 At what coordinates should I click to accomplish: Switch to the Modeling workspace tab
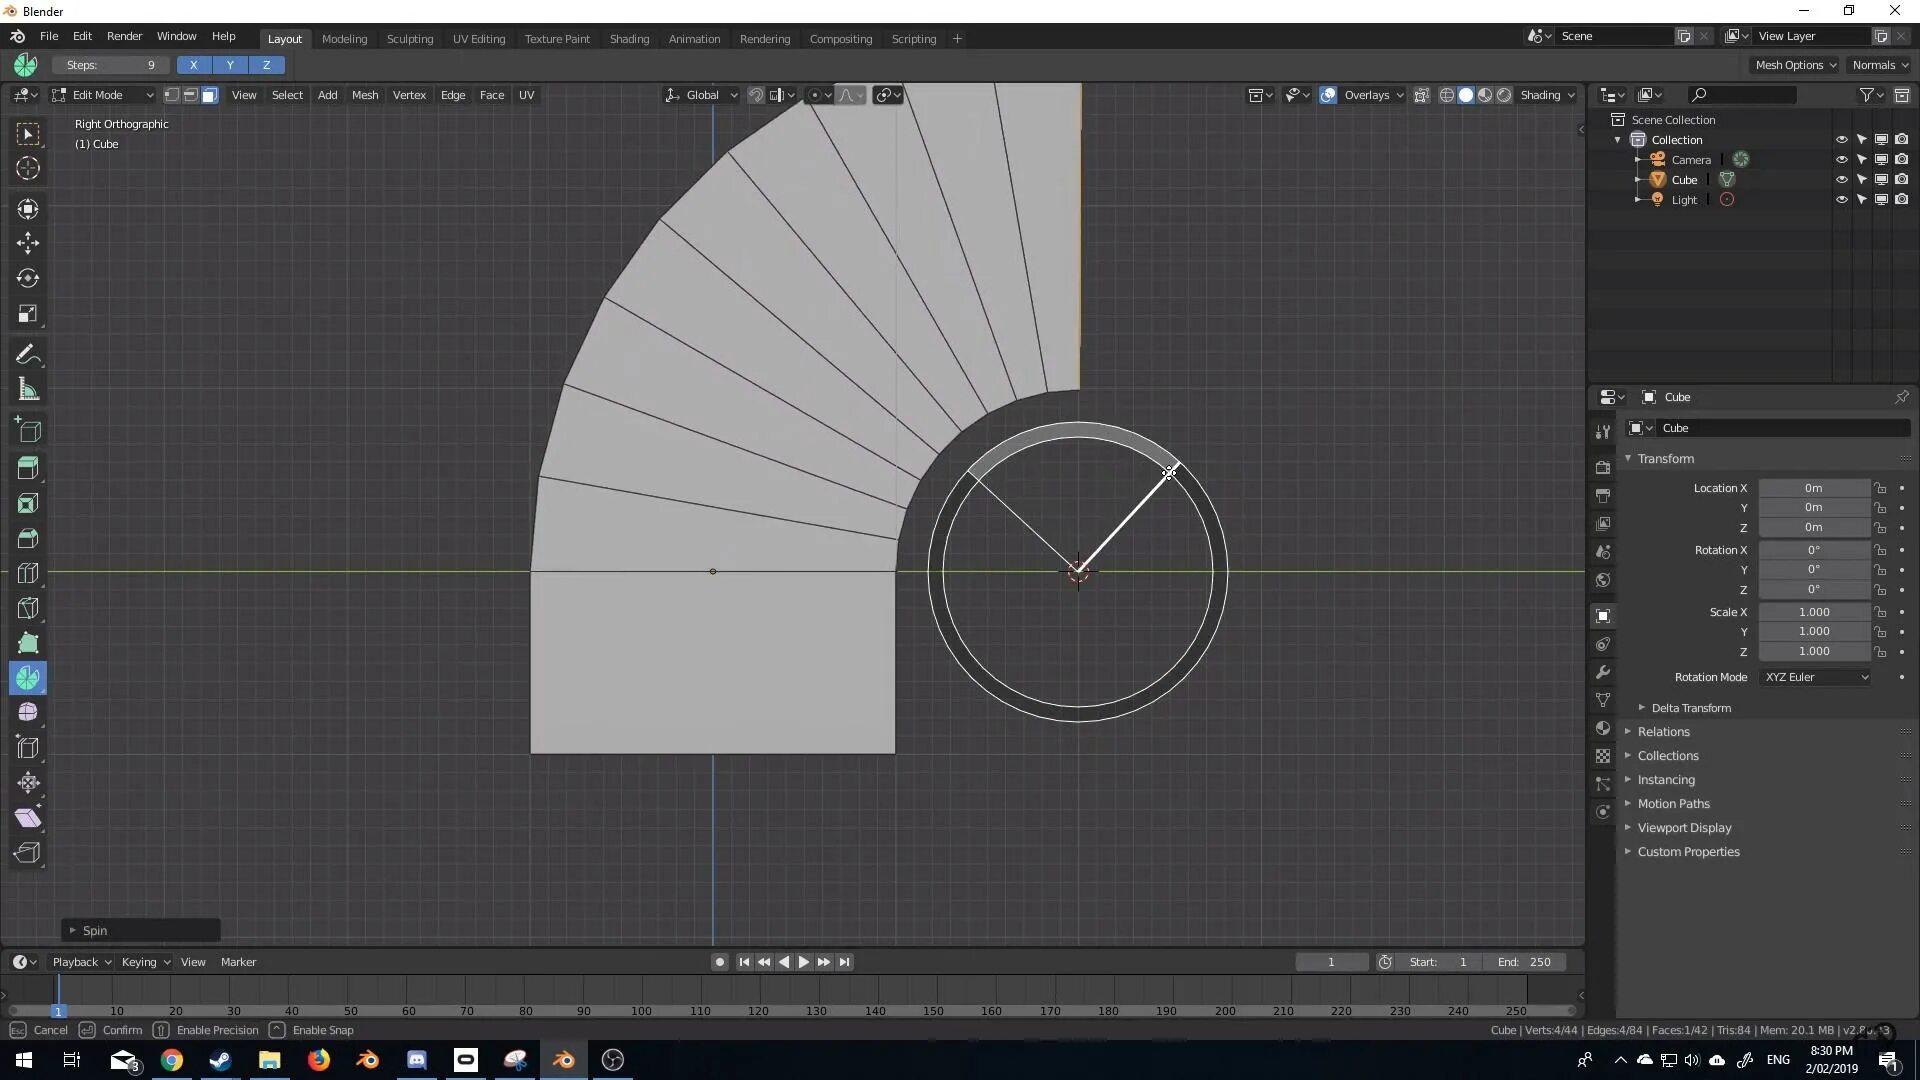click(344, 39)
